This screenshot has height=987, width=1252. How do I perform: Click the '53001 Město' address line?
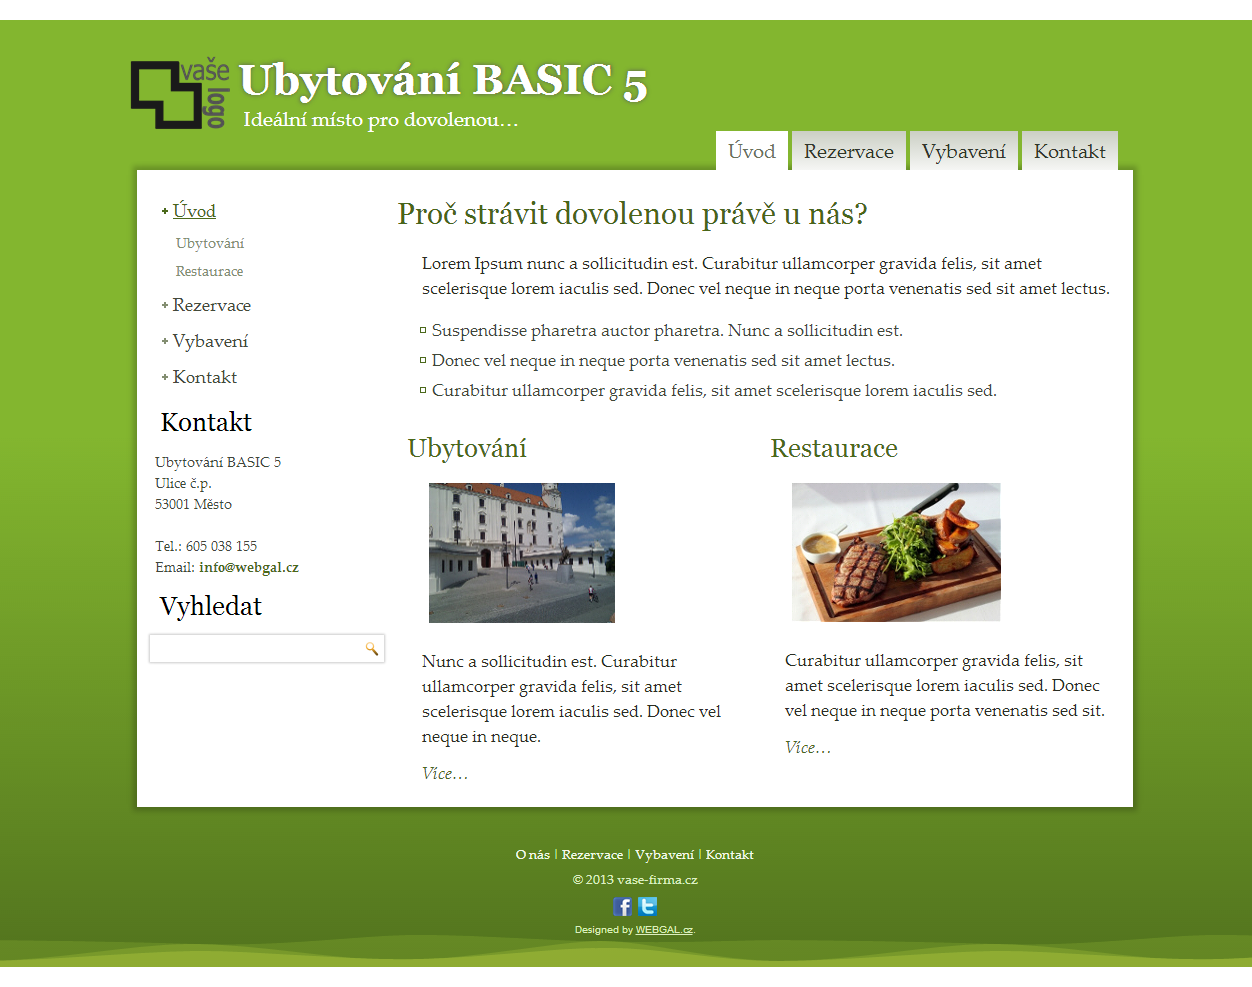point(193,504)
